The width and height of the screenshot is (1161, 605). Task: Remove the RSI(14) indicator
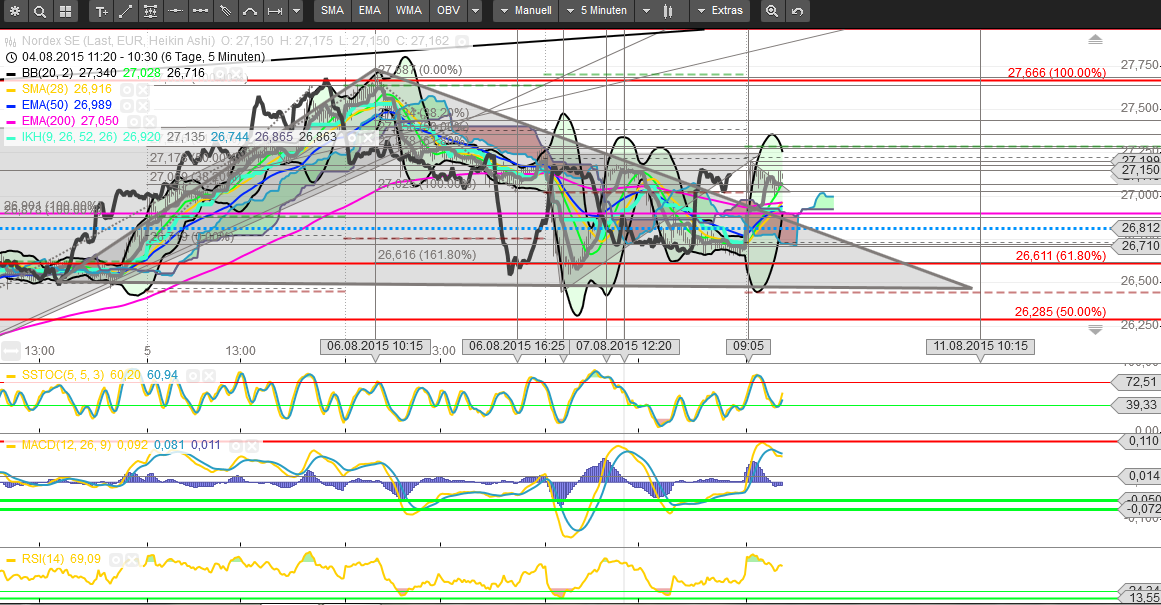point(131,559)
